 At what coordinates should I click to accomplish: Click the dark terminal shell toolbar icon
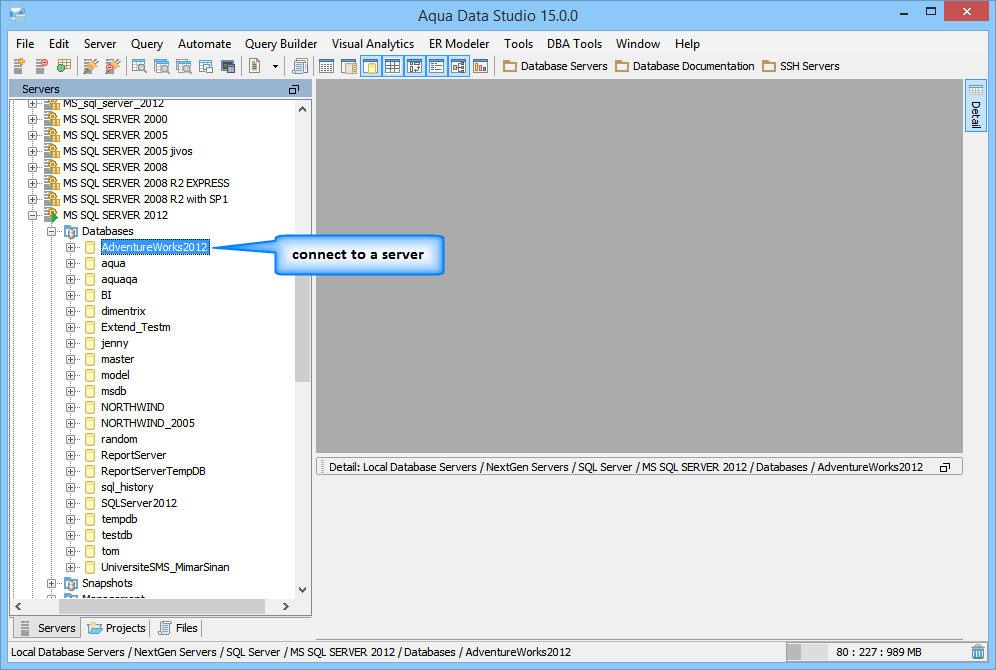tap(228, 65)
